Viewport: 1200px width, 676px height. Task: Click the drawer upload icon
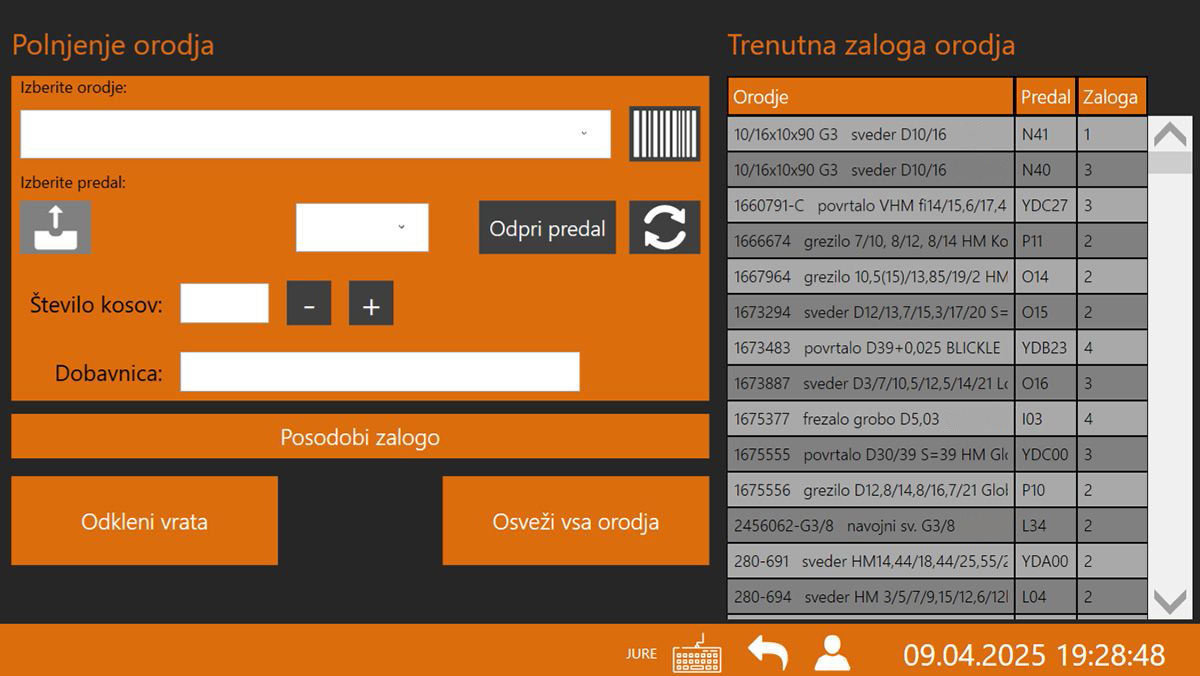(x=56, y=227)
